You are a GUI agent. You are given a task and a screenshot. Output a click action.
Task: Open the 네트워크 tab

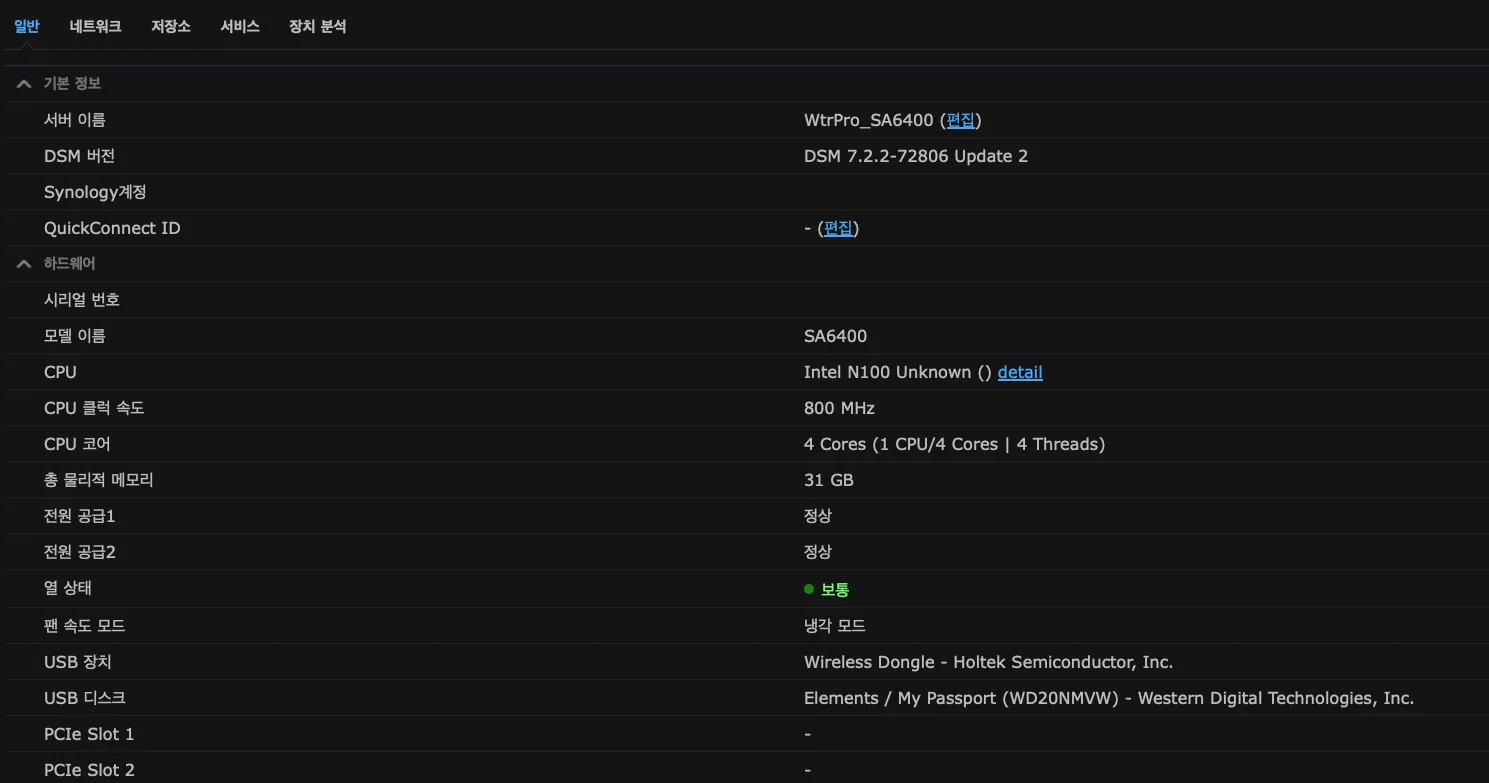(95, 27)
